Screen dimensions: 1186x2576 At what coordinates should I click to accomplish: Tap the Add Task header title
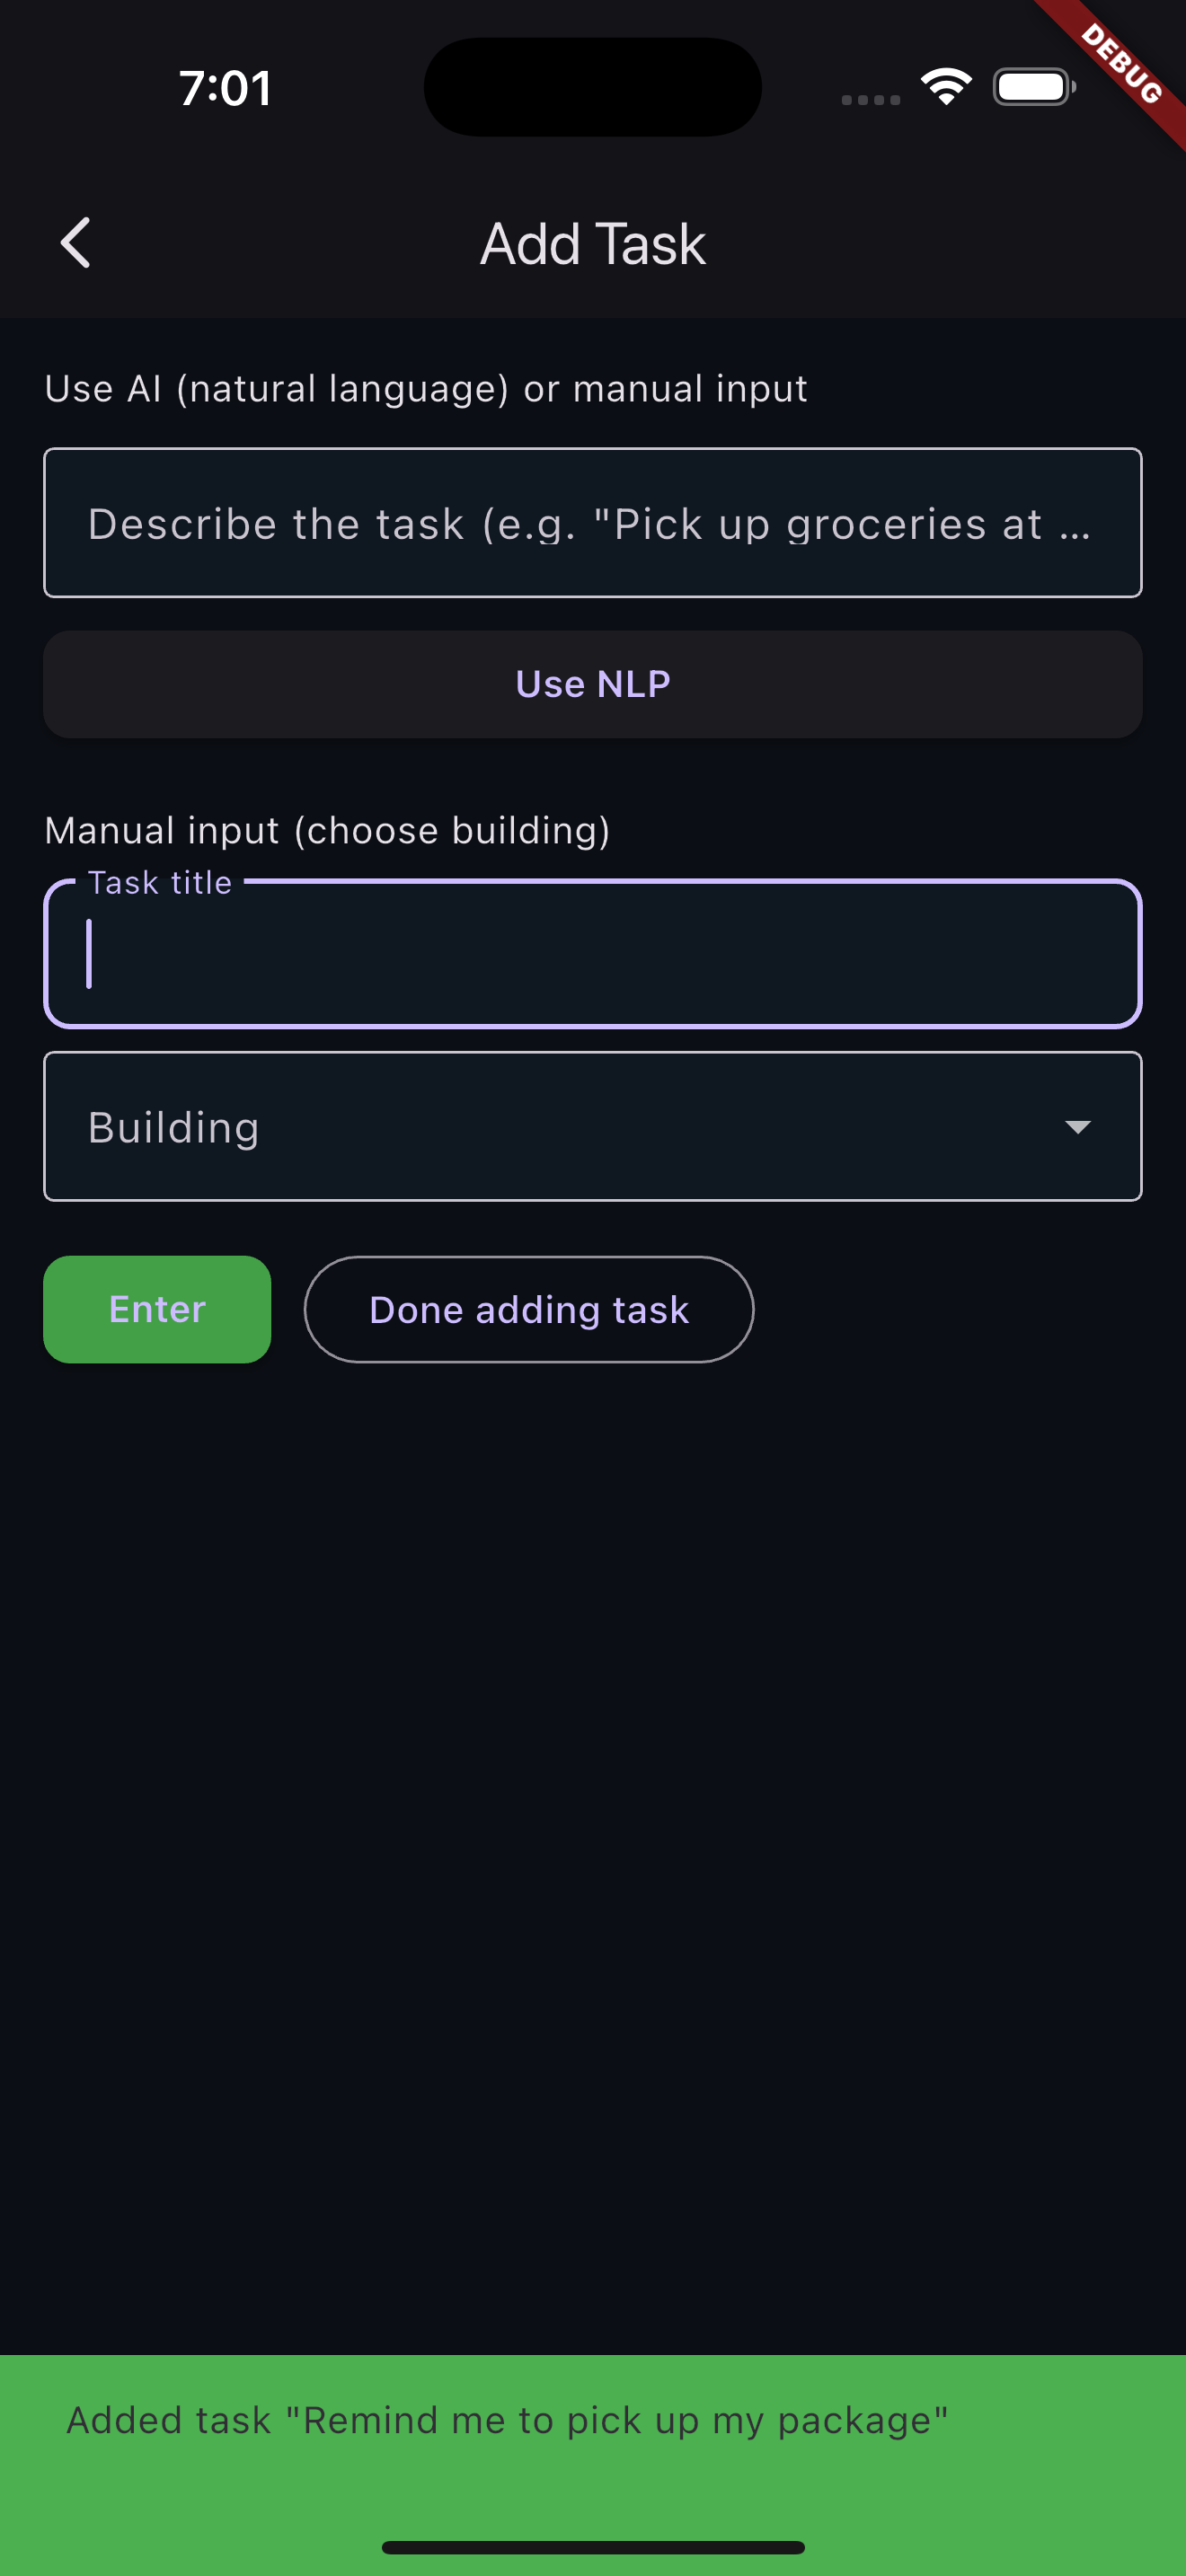593,243
